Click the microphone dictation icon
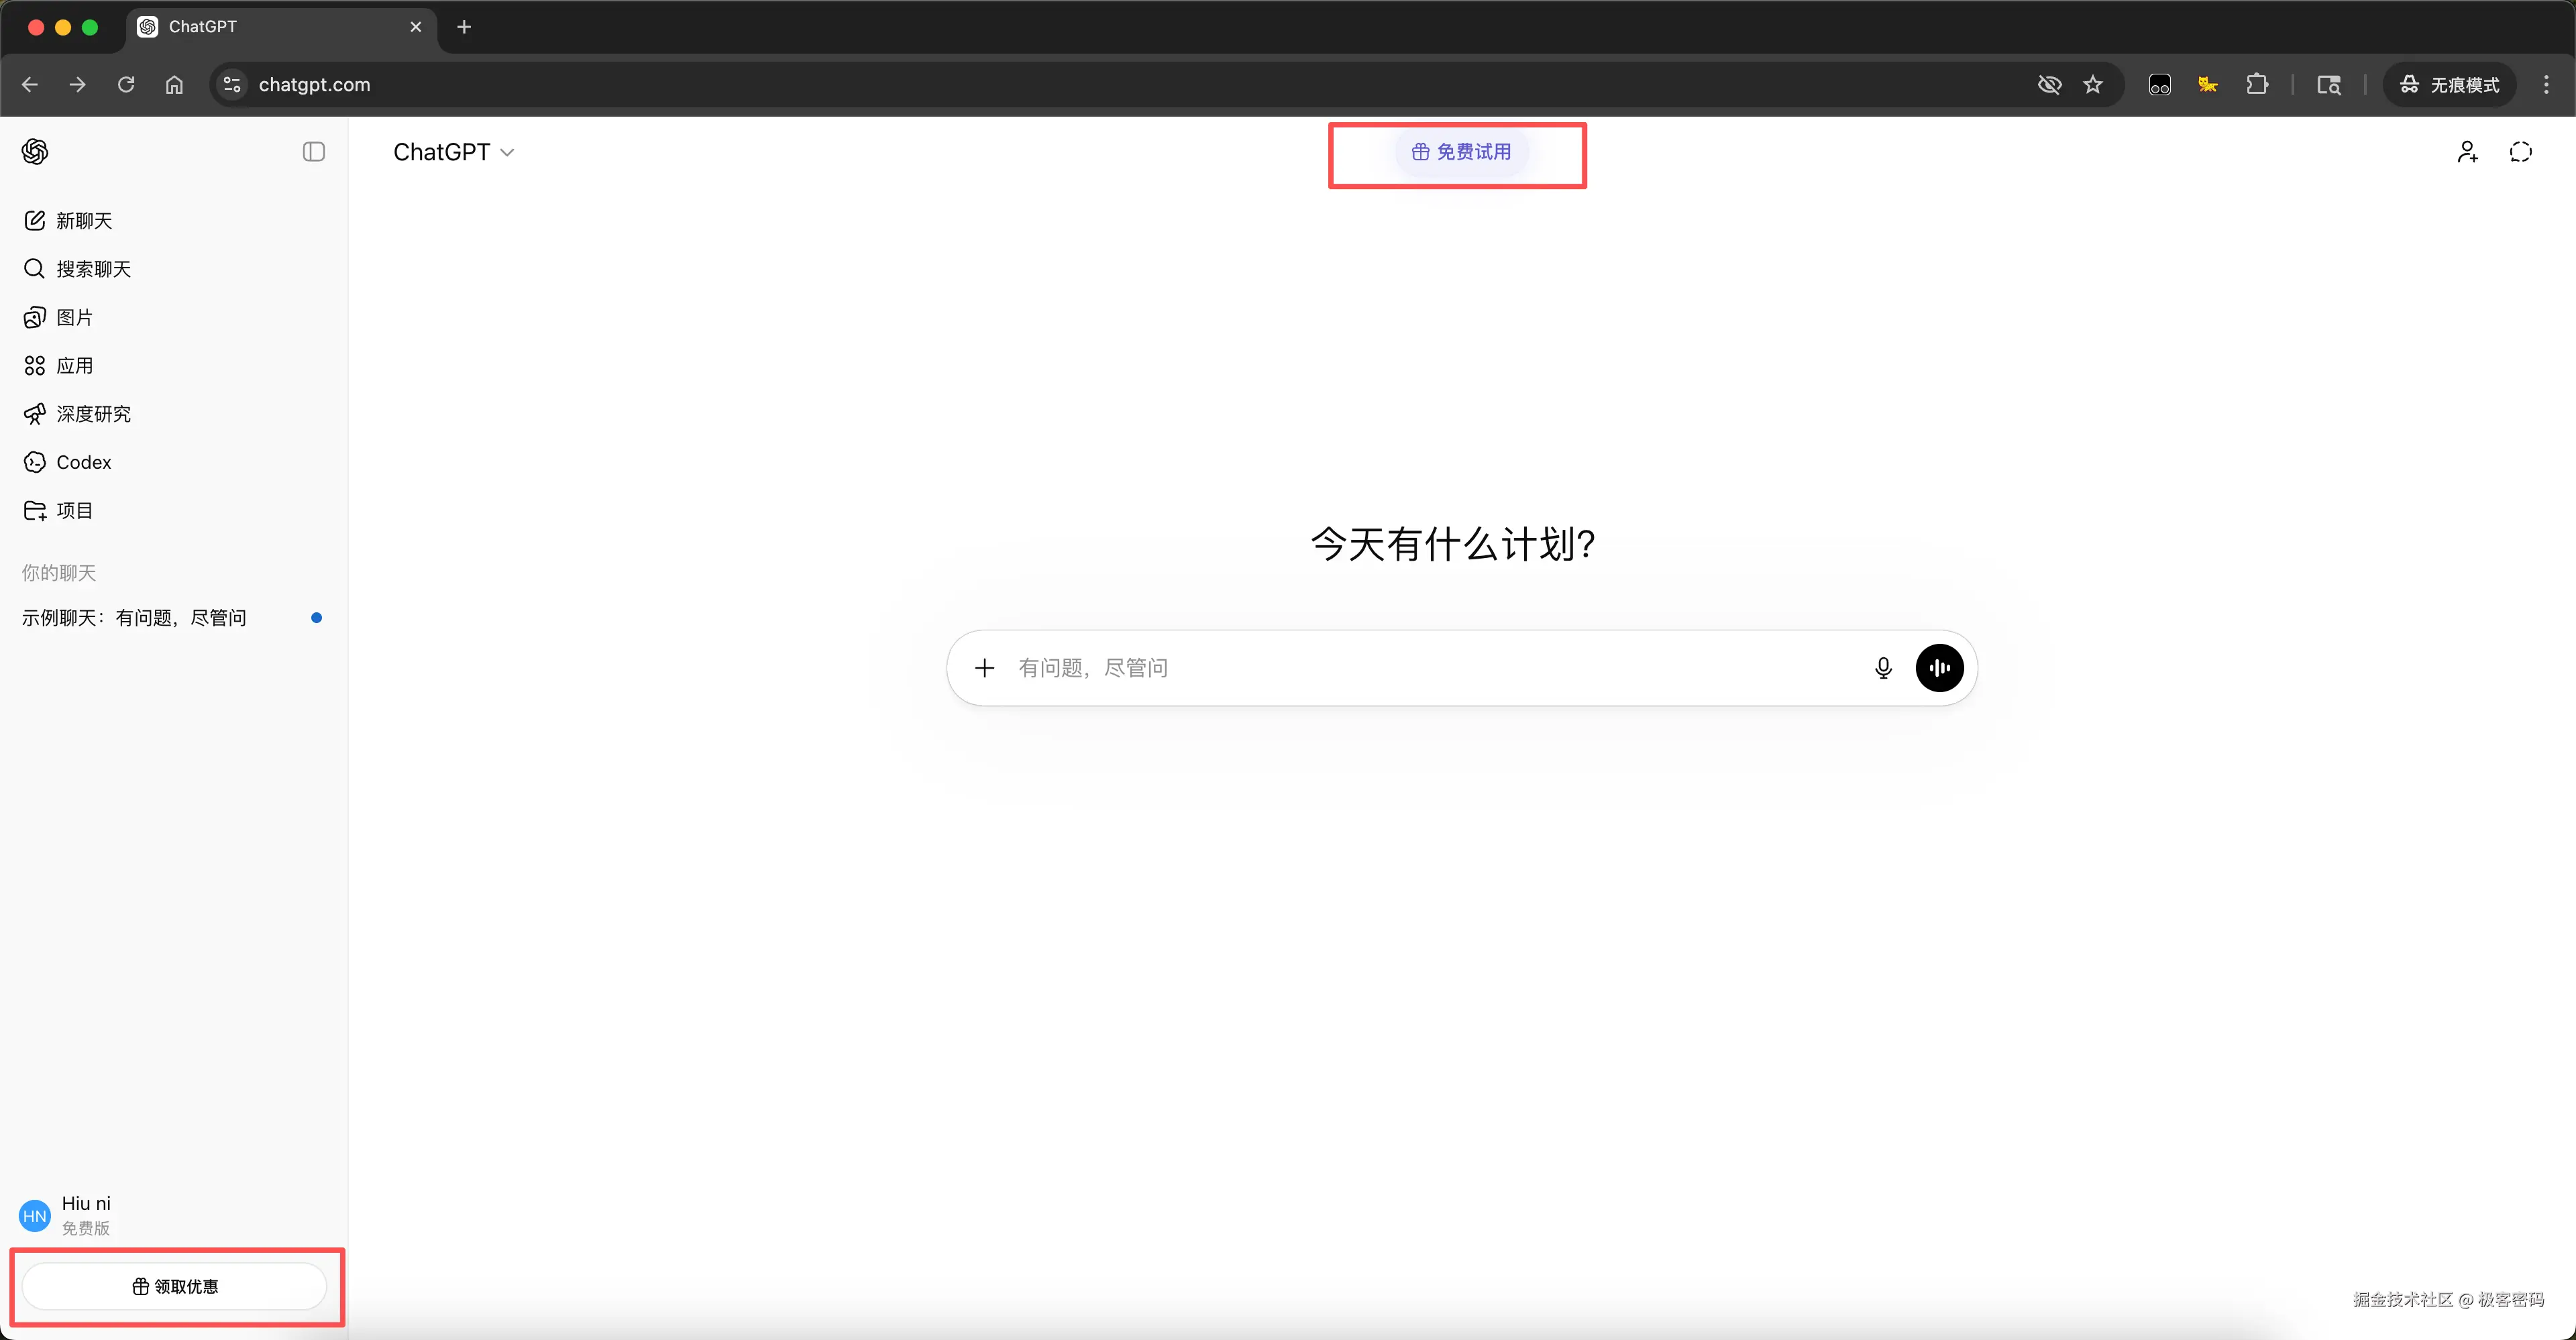 pos(1884,667)
